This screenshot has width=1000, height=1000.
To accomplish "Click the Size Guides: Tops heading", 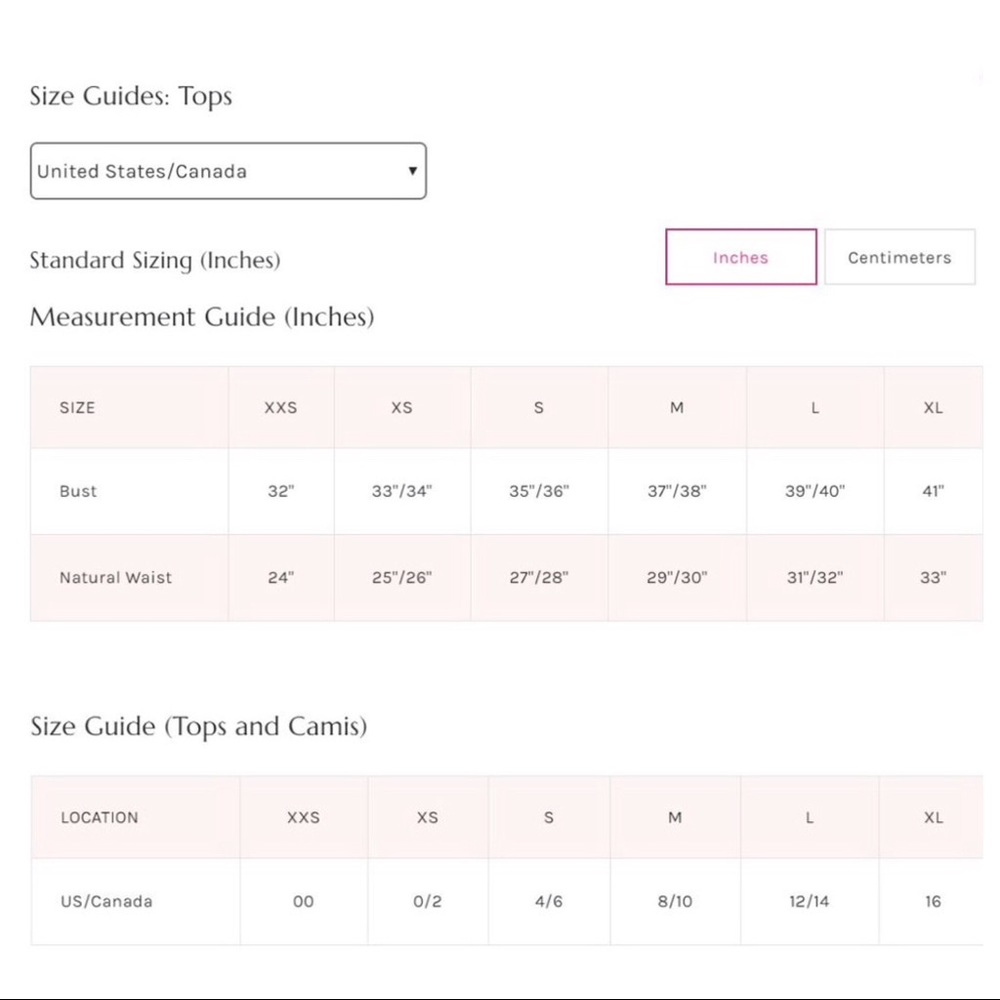I will click(x=131, y=96).
